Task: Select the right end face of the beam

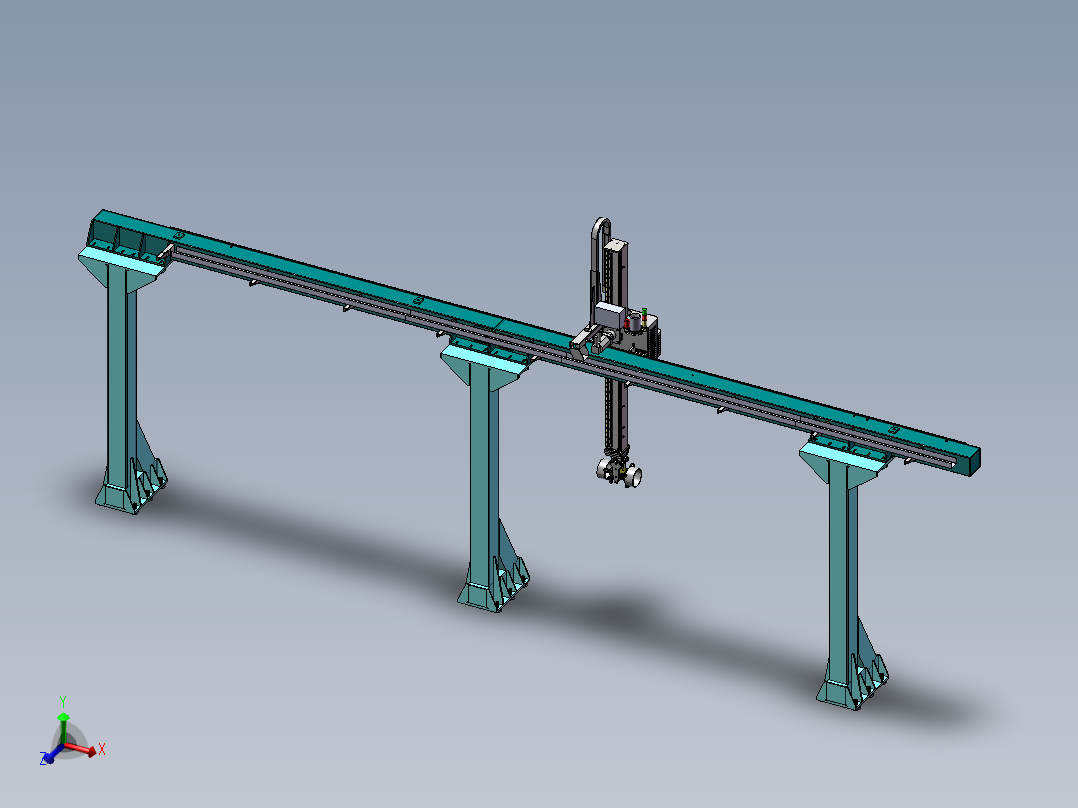Action: coord(976,462)
